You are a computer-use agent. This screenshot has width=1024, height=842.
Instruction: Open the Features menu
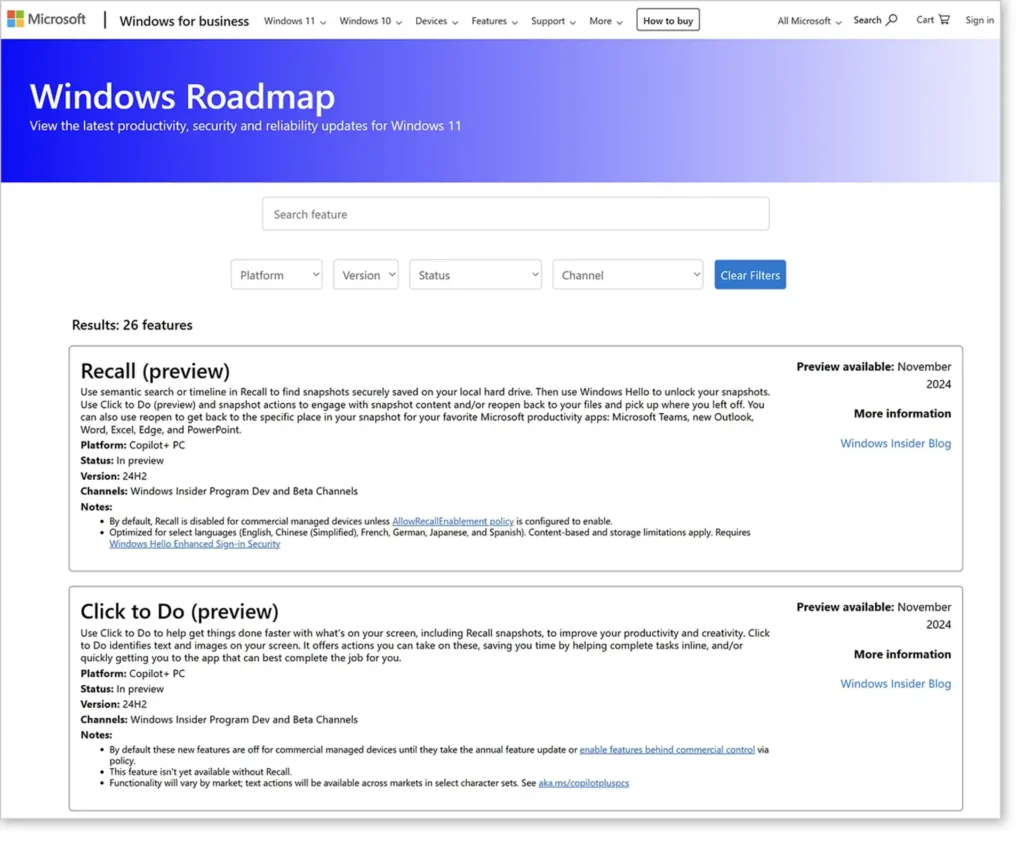coord(494,21)
